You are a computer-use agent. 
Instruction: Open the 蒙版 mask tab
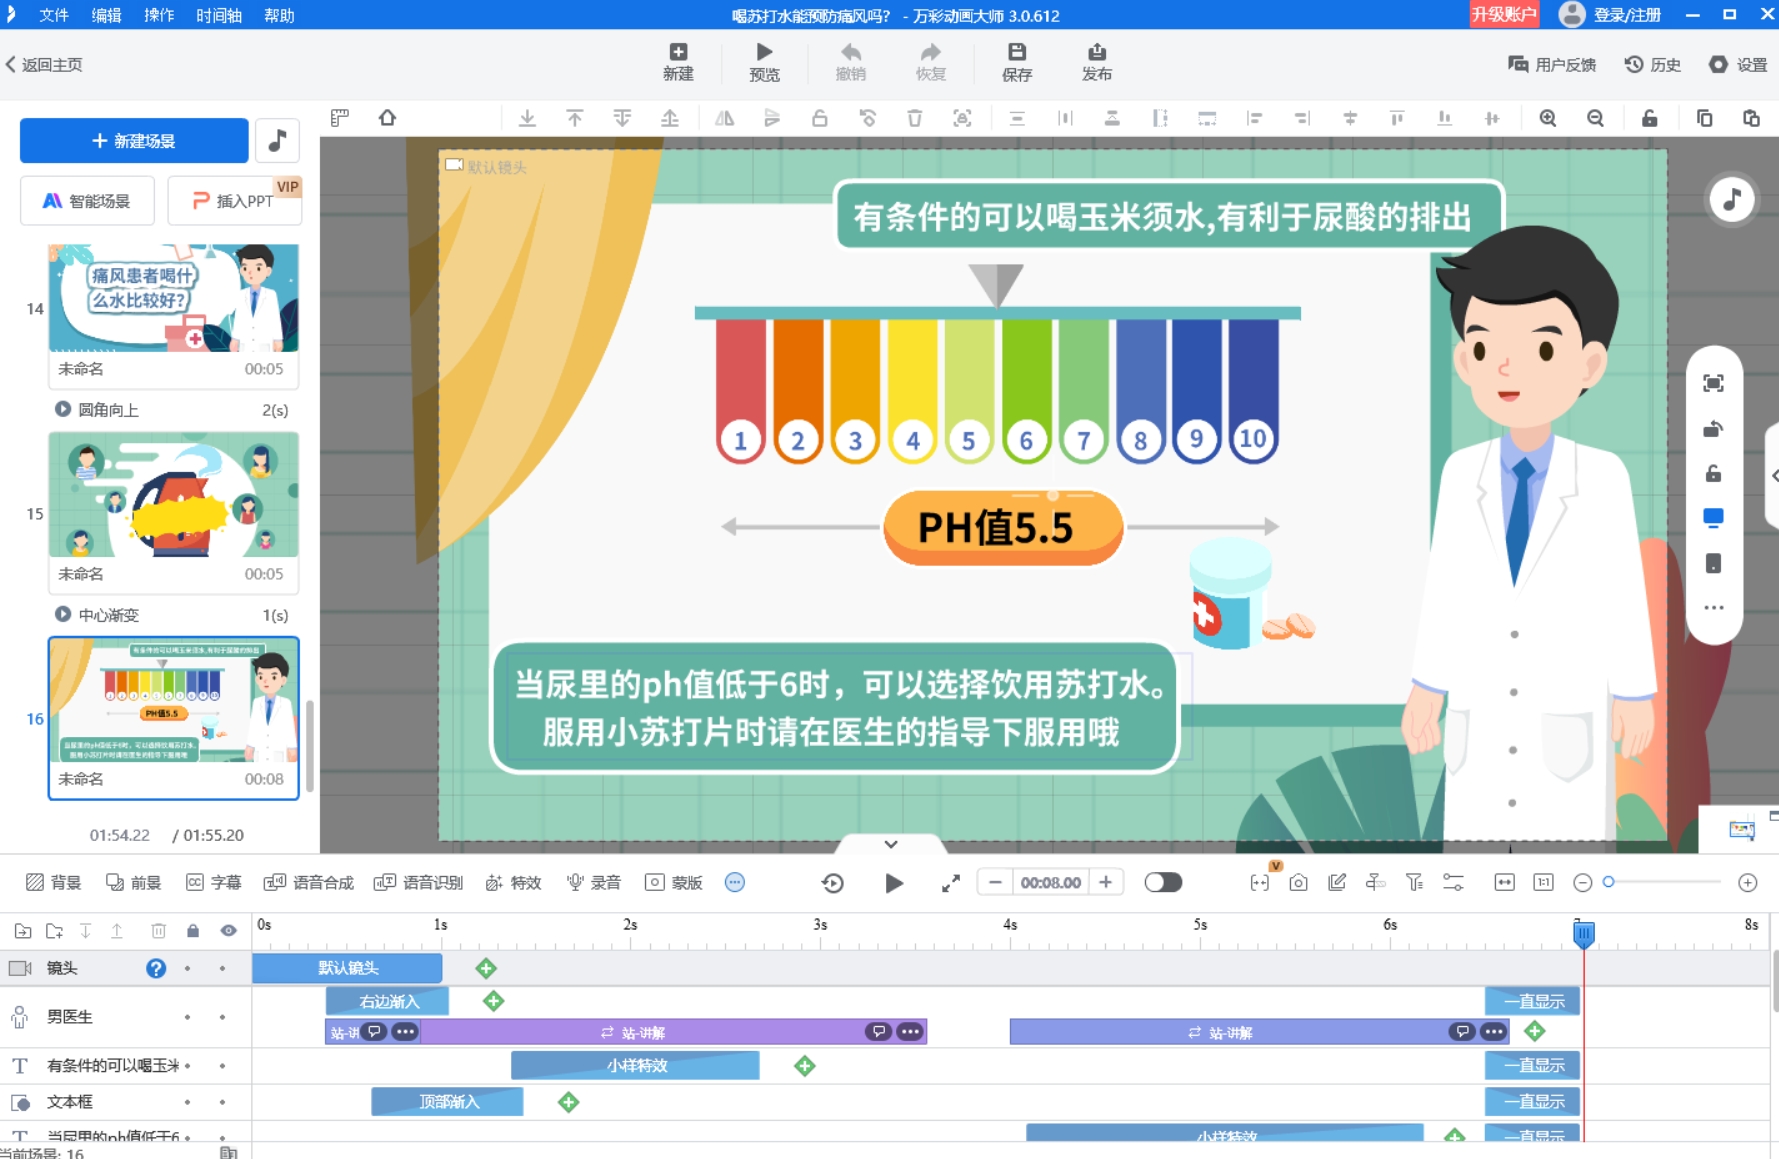(674, 882)
